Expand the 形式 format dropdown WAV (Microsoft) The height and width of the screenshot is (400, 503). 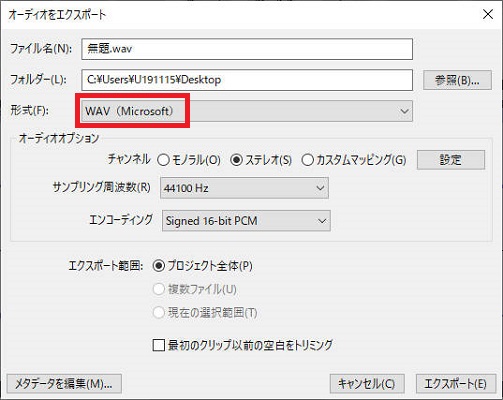tap(247, 111)
